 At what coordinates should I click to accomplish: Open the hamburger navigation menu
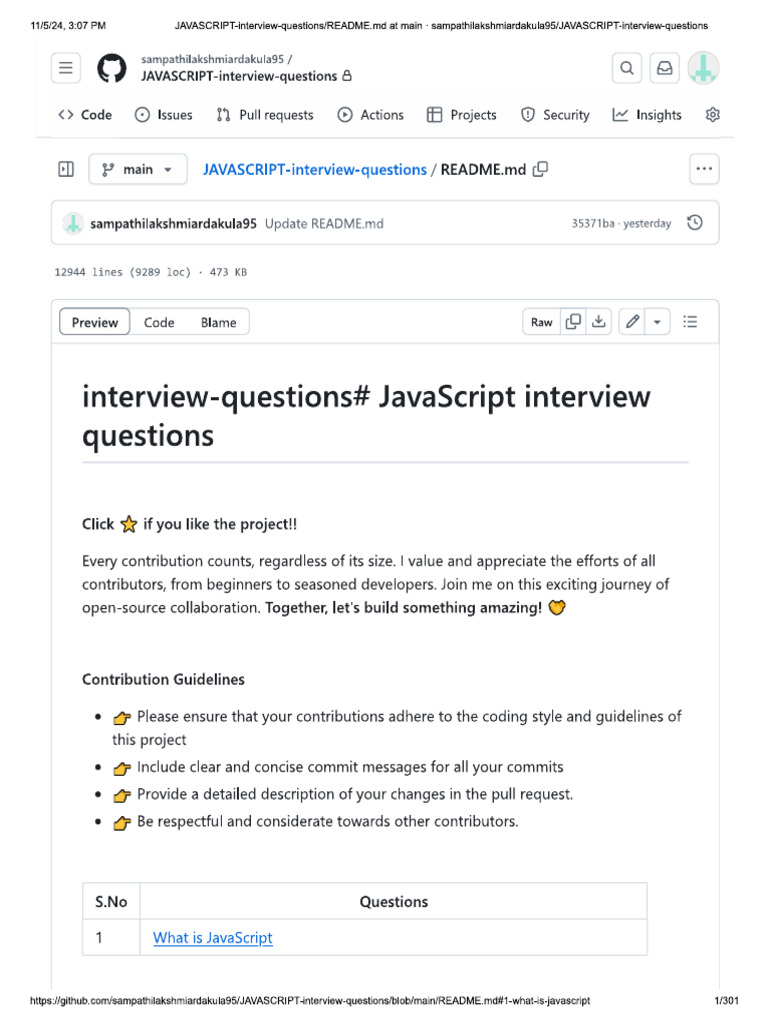click(66, 68)
